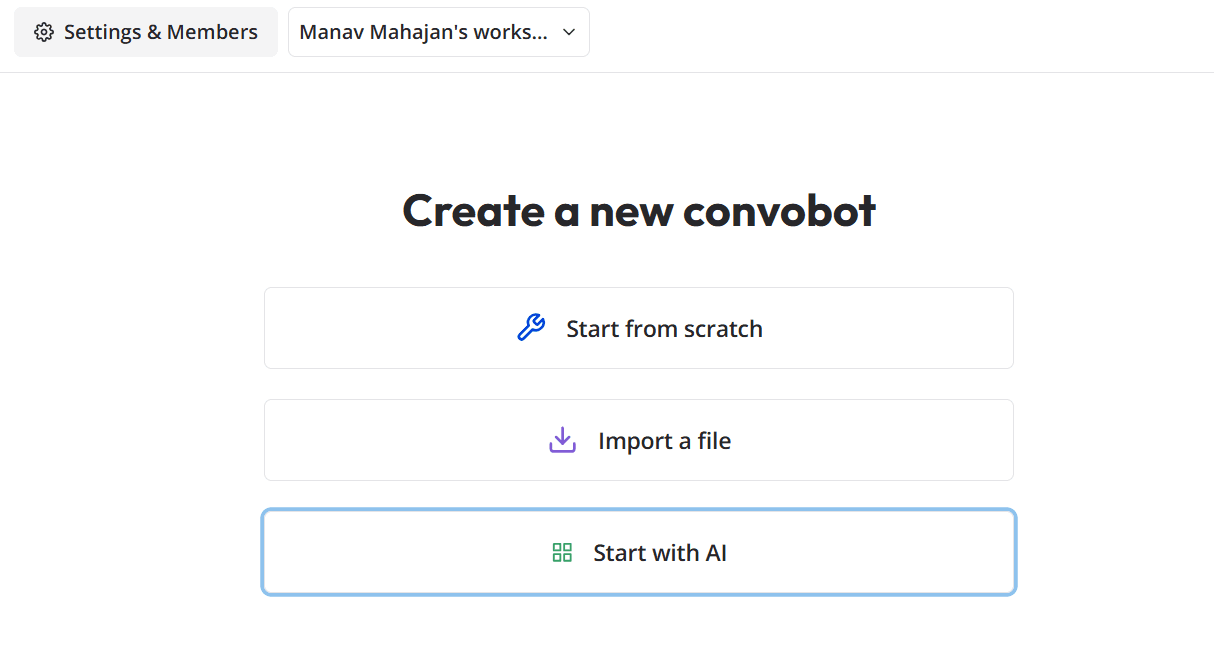
Task: Select the Import a file option
Action: coord(638,440)
